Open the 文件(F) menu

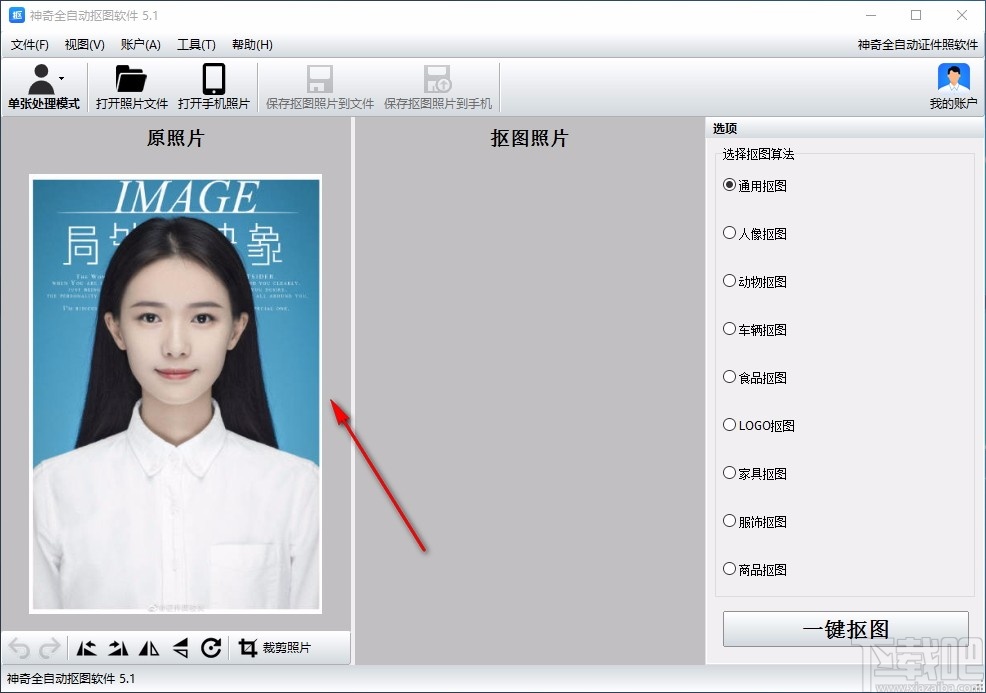[30, 45]
